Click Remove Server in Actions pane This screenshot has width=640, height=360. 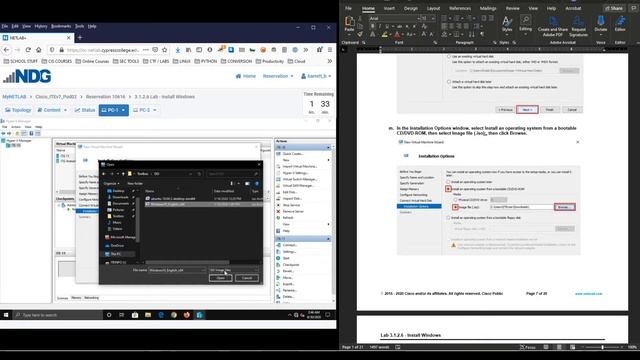click(293, 211)
